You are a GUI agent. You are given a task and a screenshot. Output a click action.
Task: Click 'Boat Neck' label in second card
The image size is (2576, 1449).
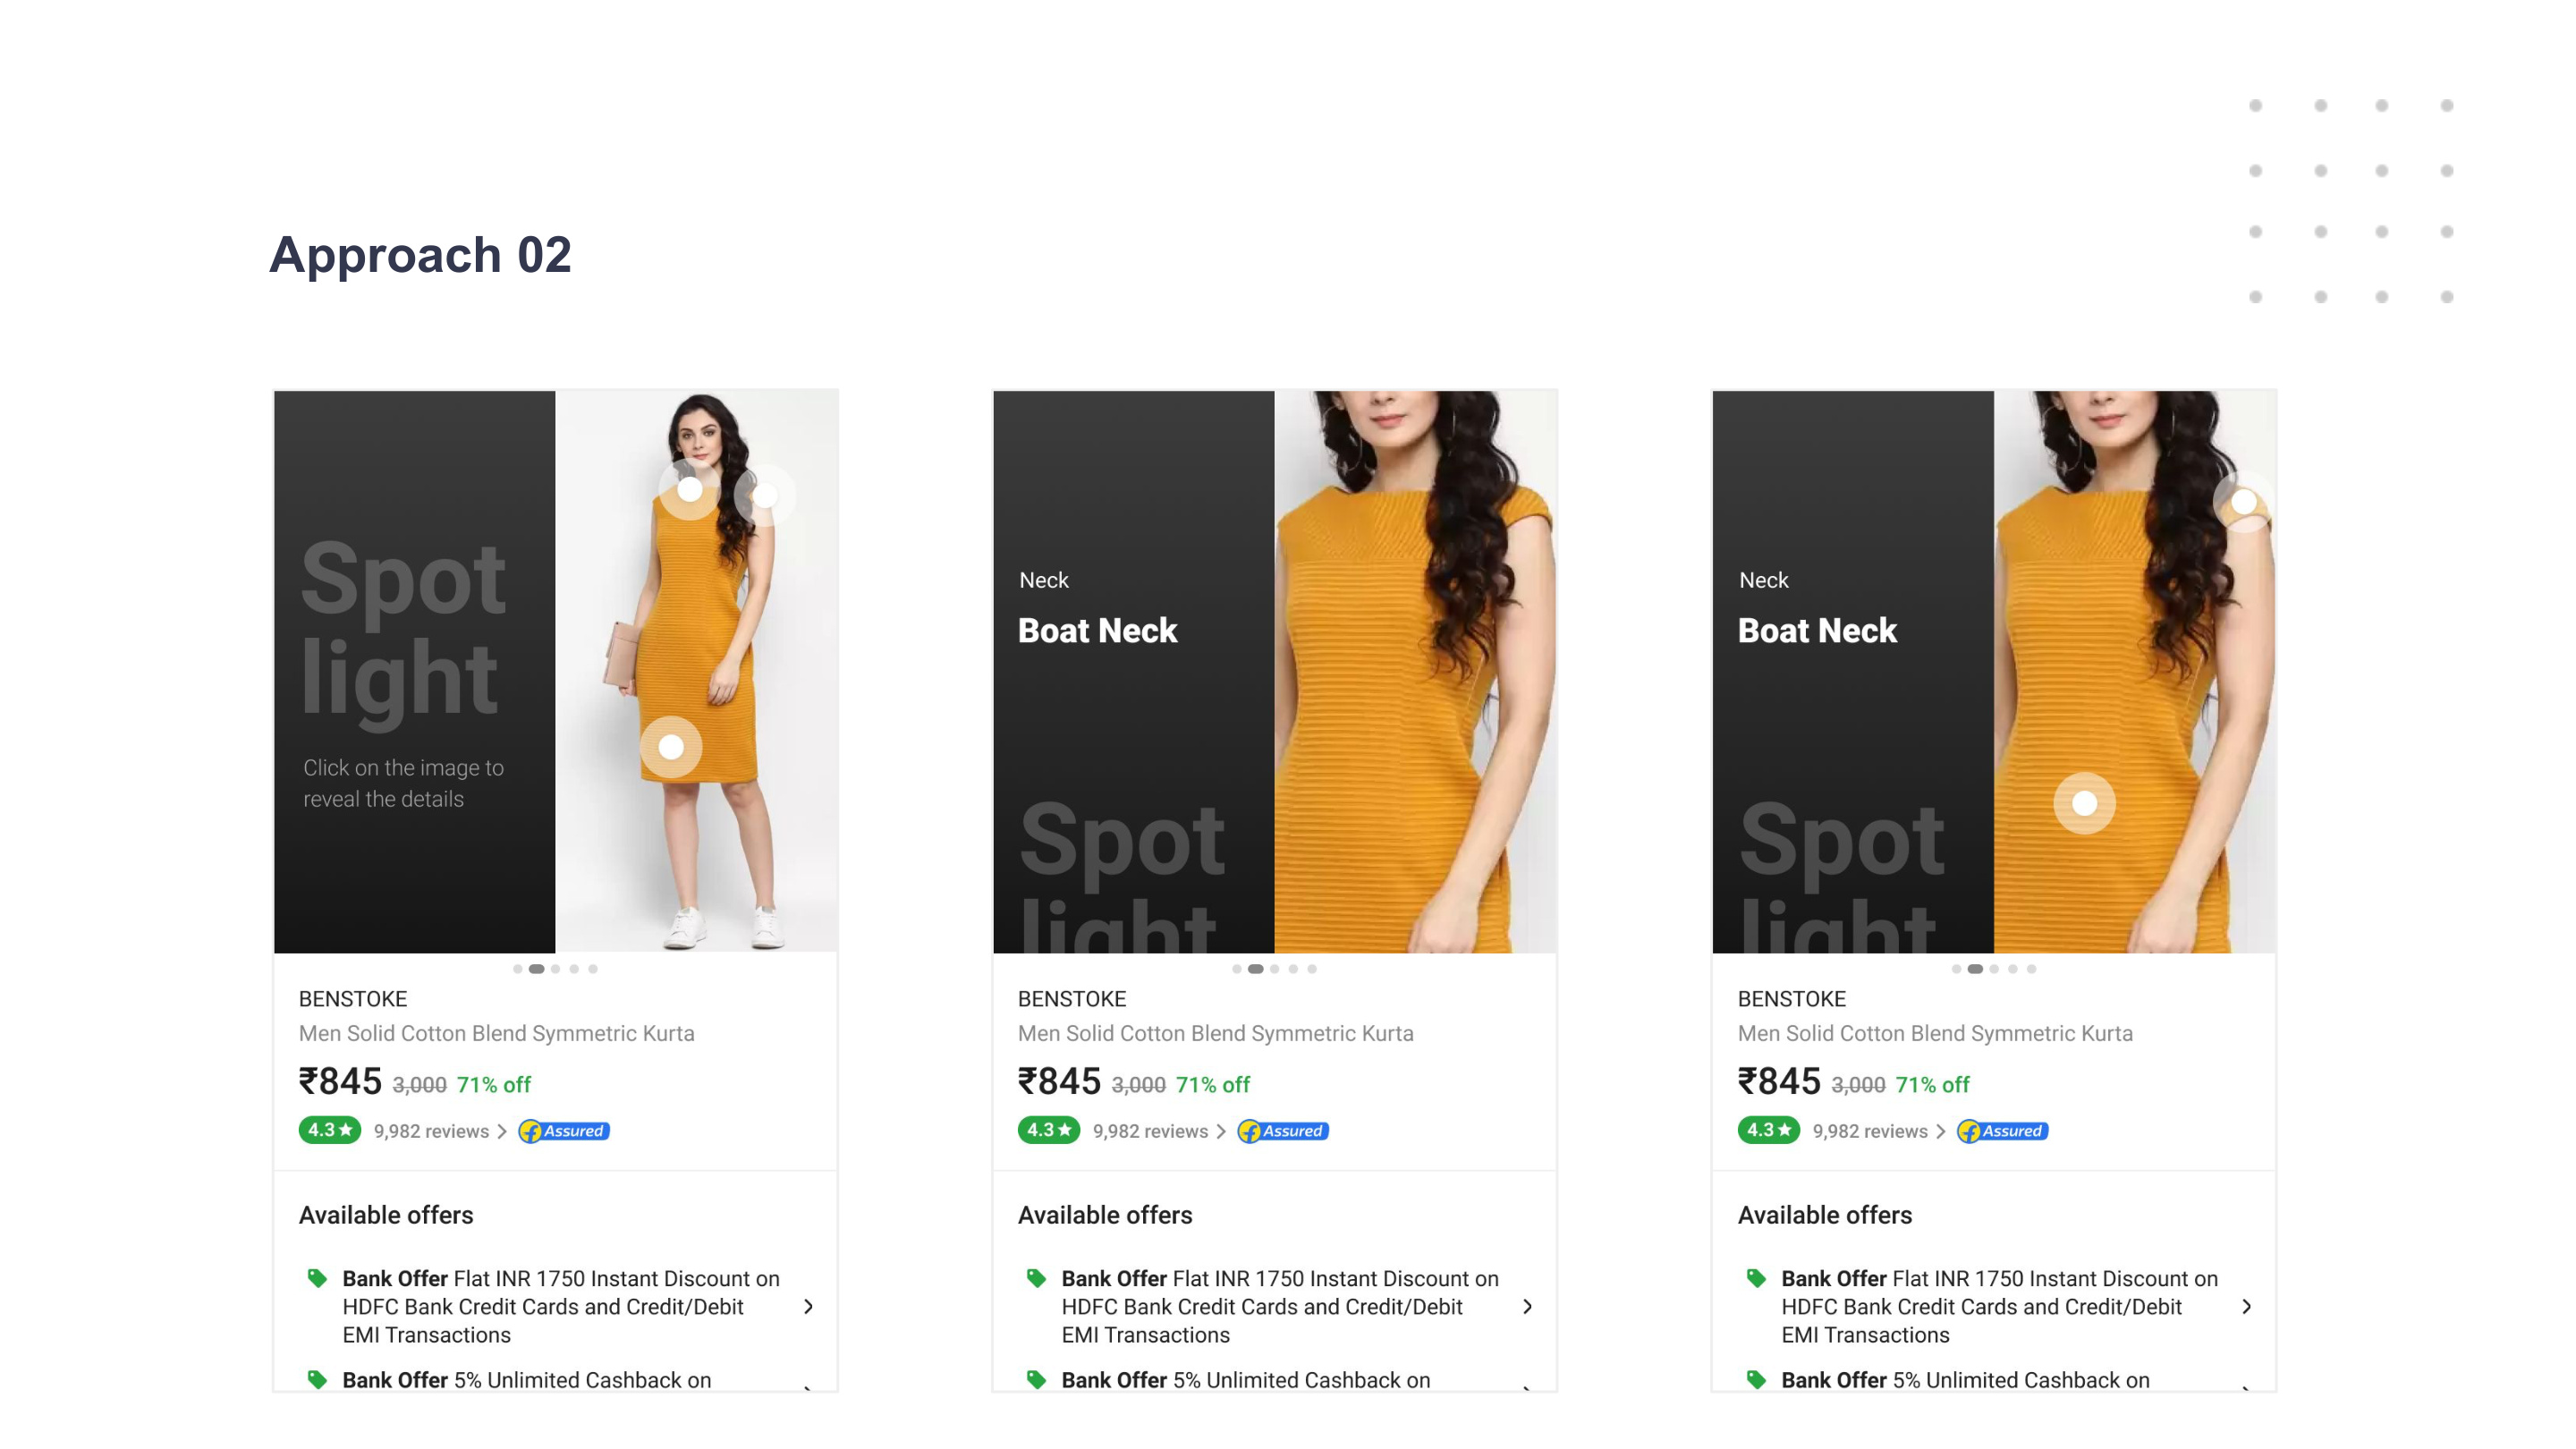point(1097,630)
